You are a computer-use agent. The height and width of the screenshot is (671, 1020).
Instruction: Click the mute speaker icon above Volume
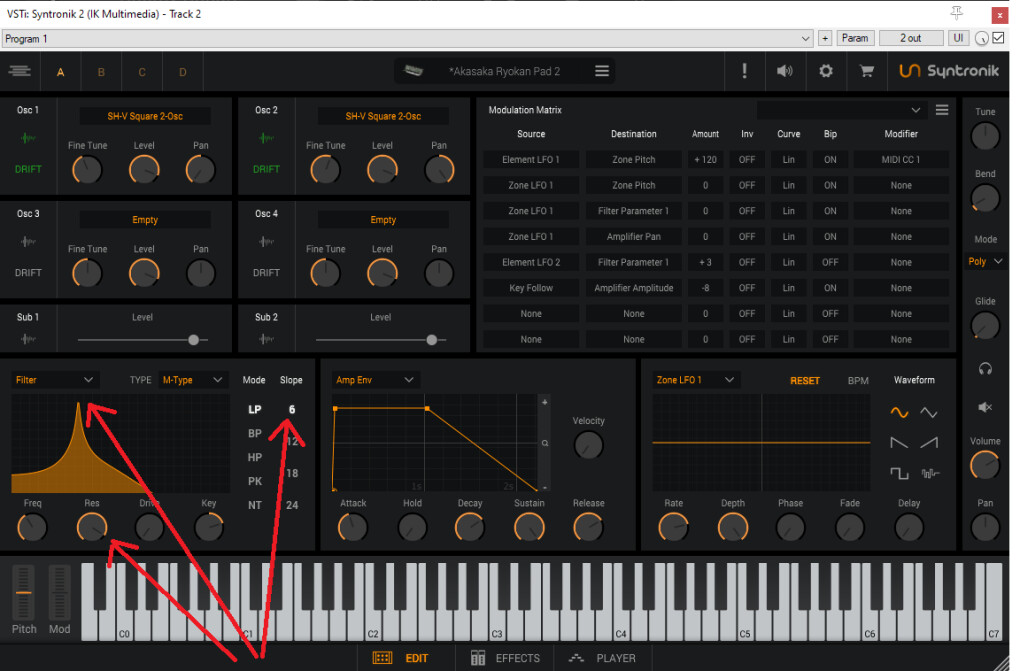click(x=985, y=407)
